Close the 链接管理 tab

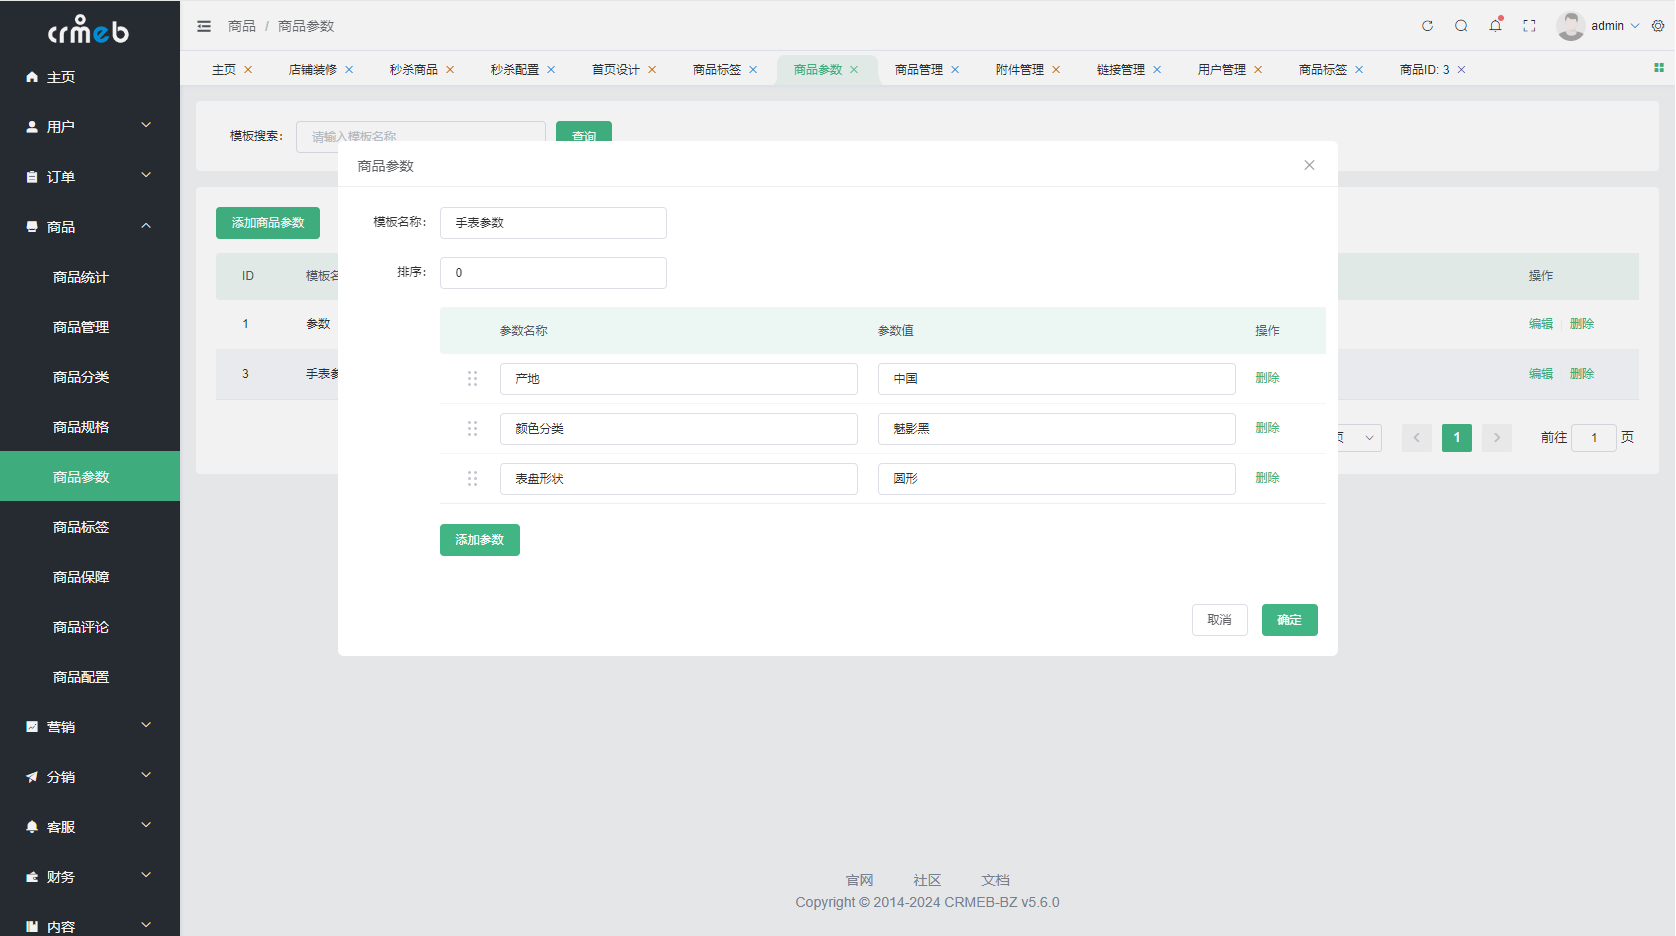[1157, 70]
